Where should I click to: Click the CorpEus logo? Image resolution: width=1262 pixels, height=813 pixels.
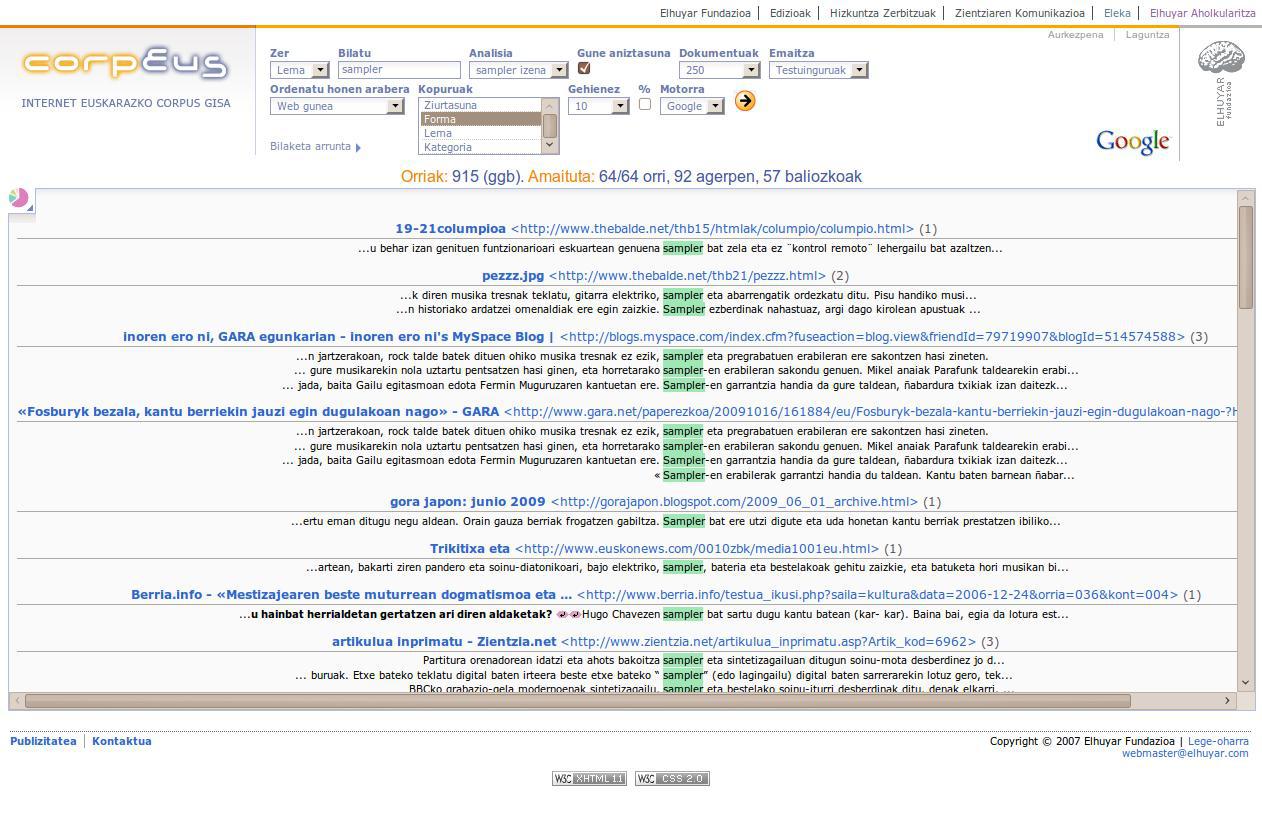click(x=125, y=64)
